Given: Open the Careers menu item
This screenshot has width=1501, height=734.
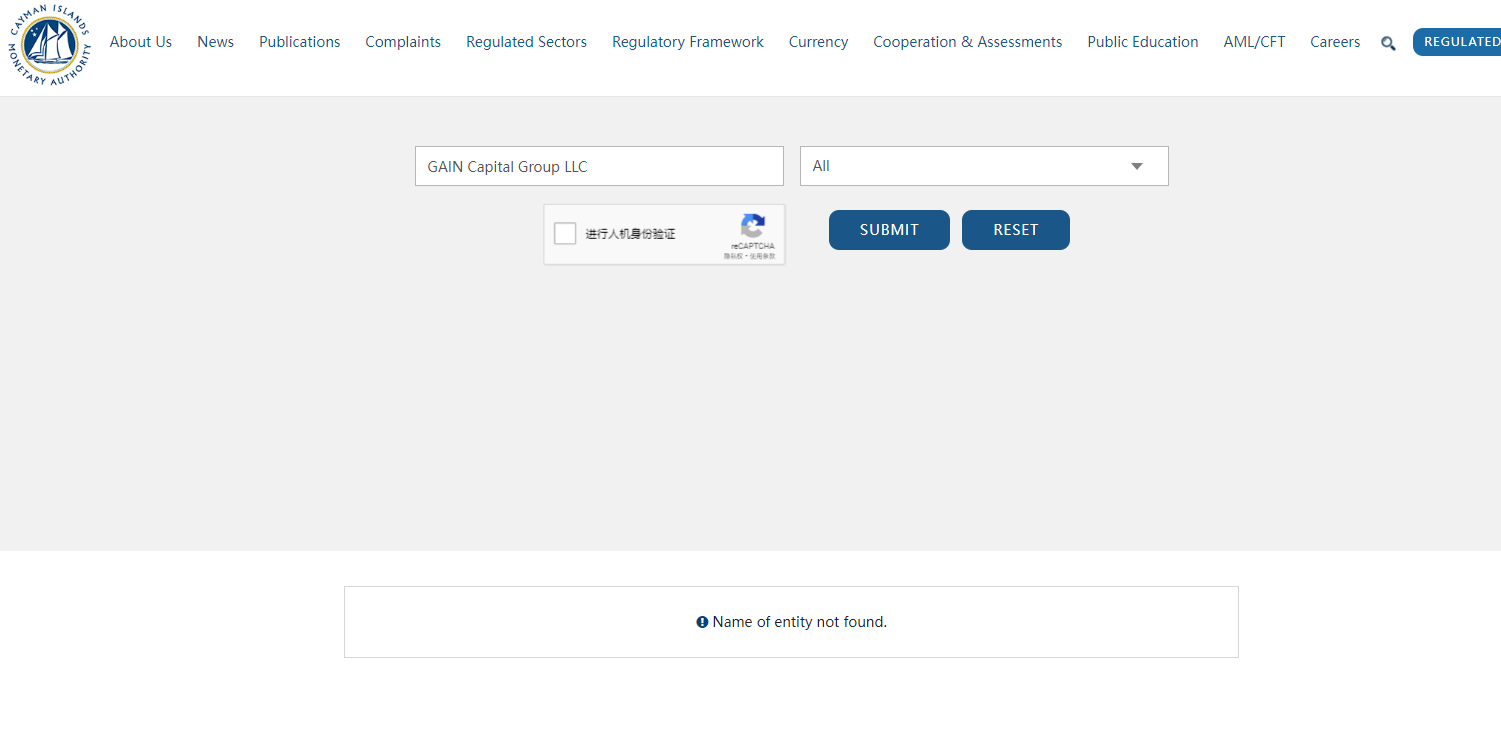Looking at the screenshot, I should point(1335,42).
